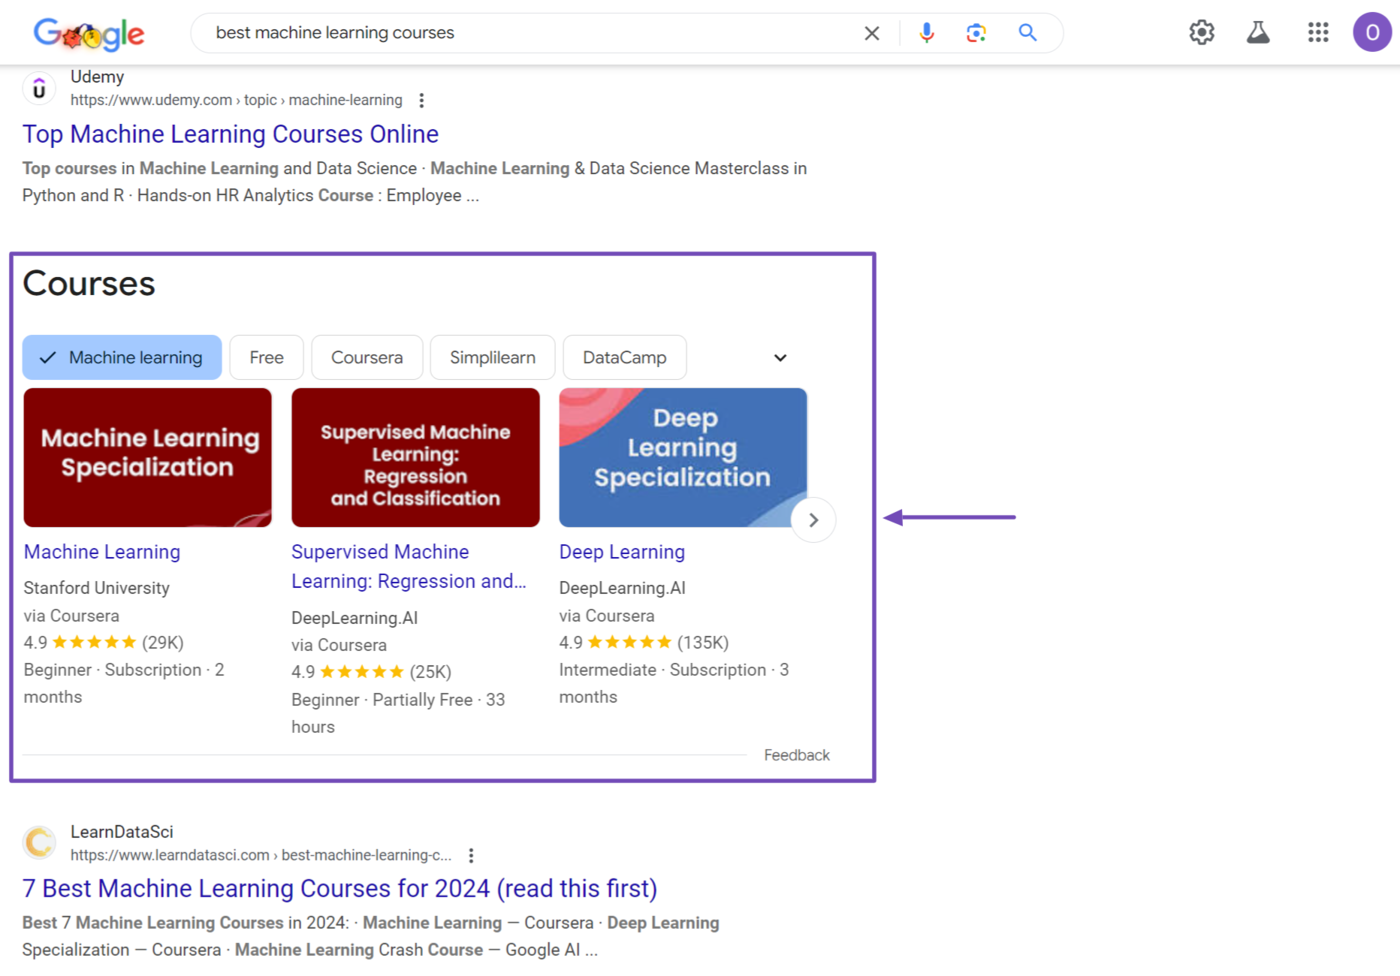The height and width of the screenshot is (976, 1400).
Task: Click the LearnDataSci favicon
Action: click(x=39, y=843)
